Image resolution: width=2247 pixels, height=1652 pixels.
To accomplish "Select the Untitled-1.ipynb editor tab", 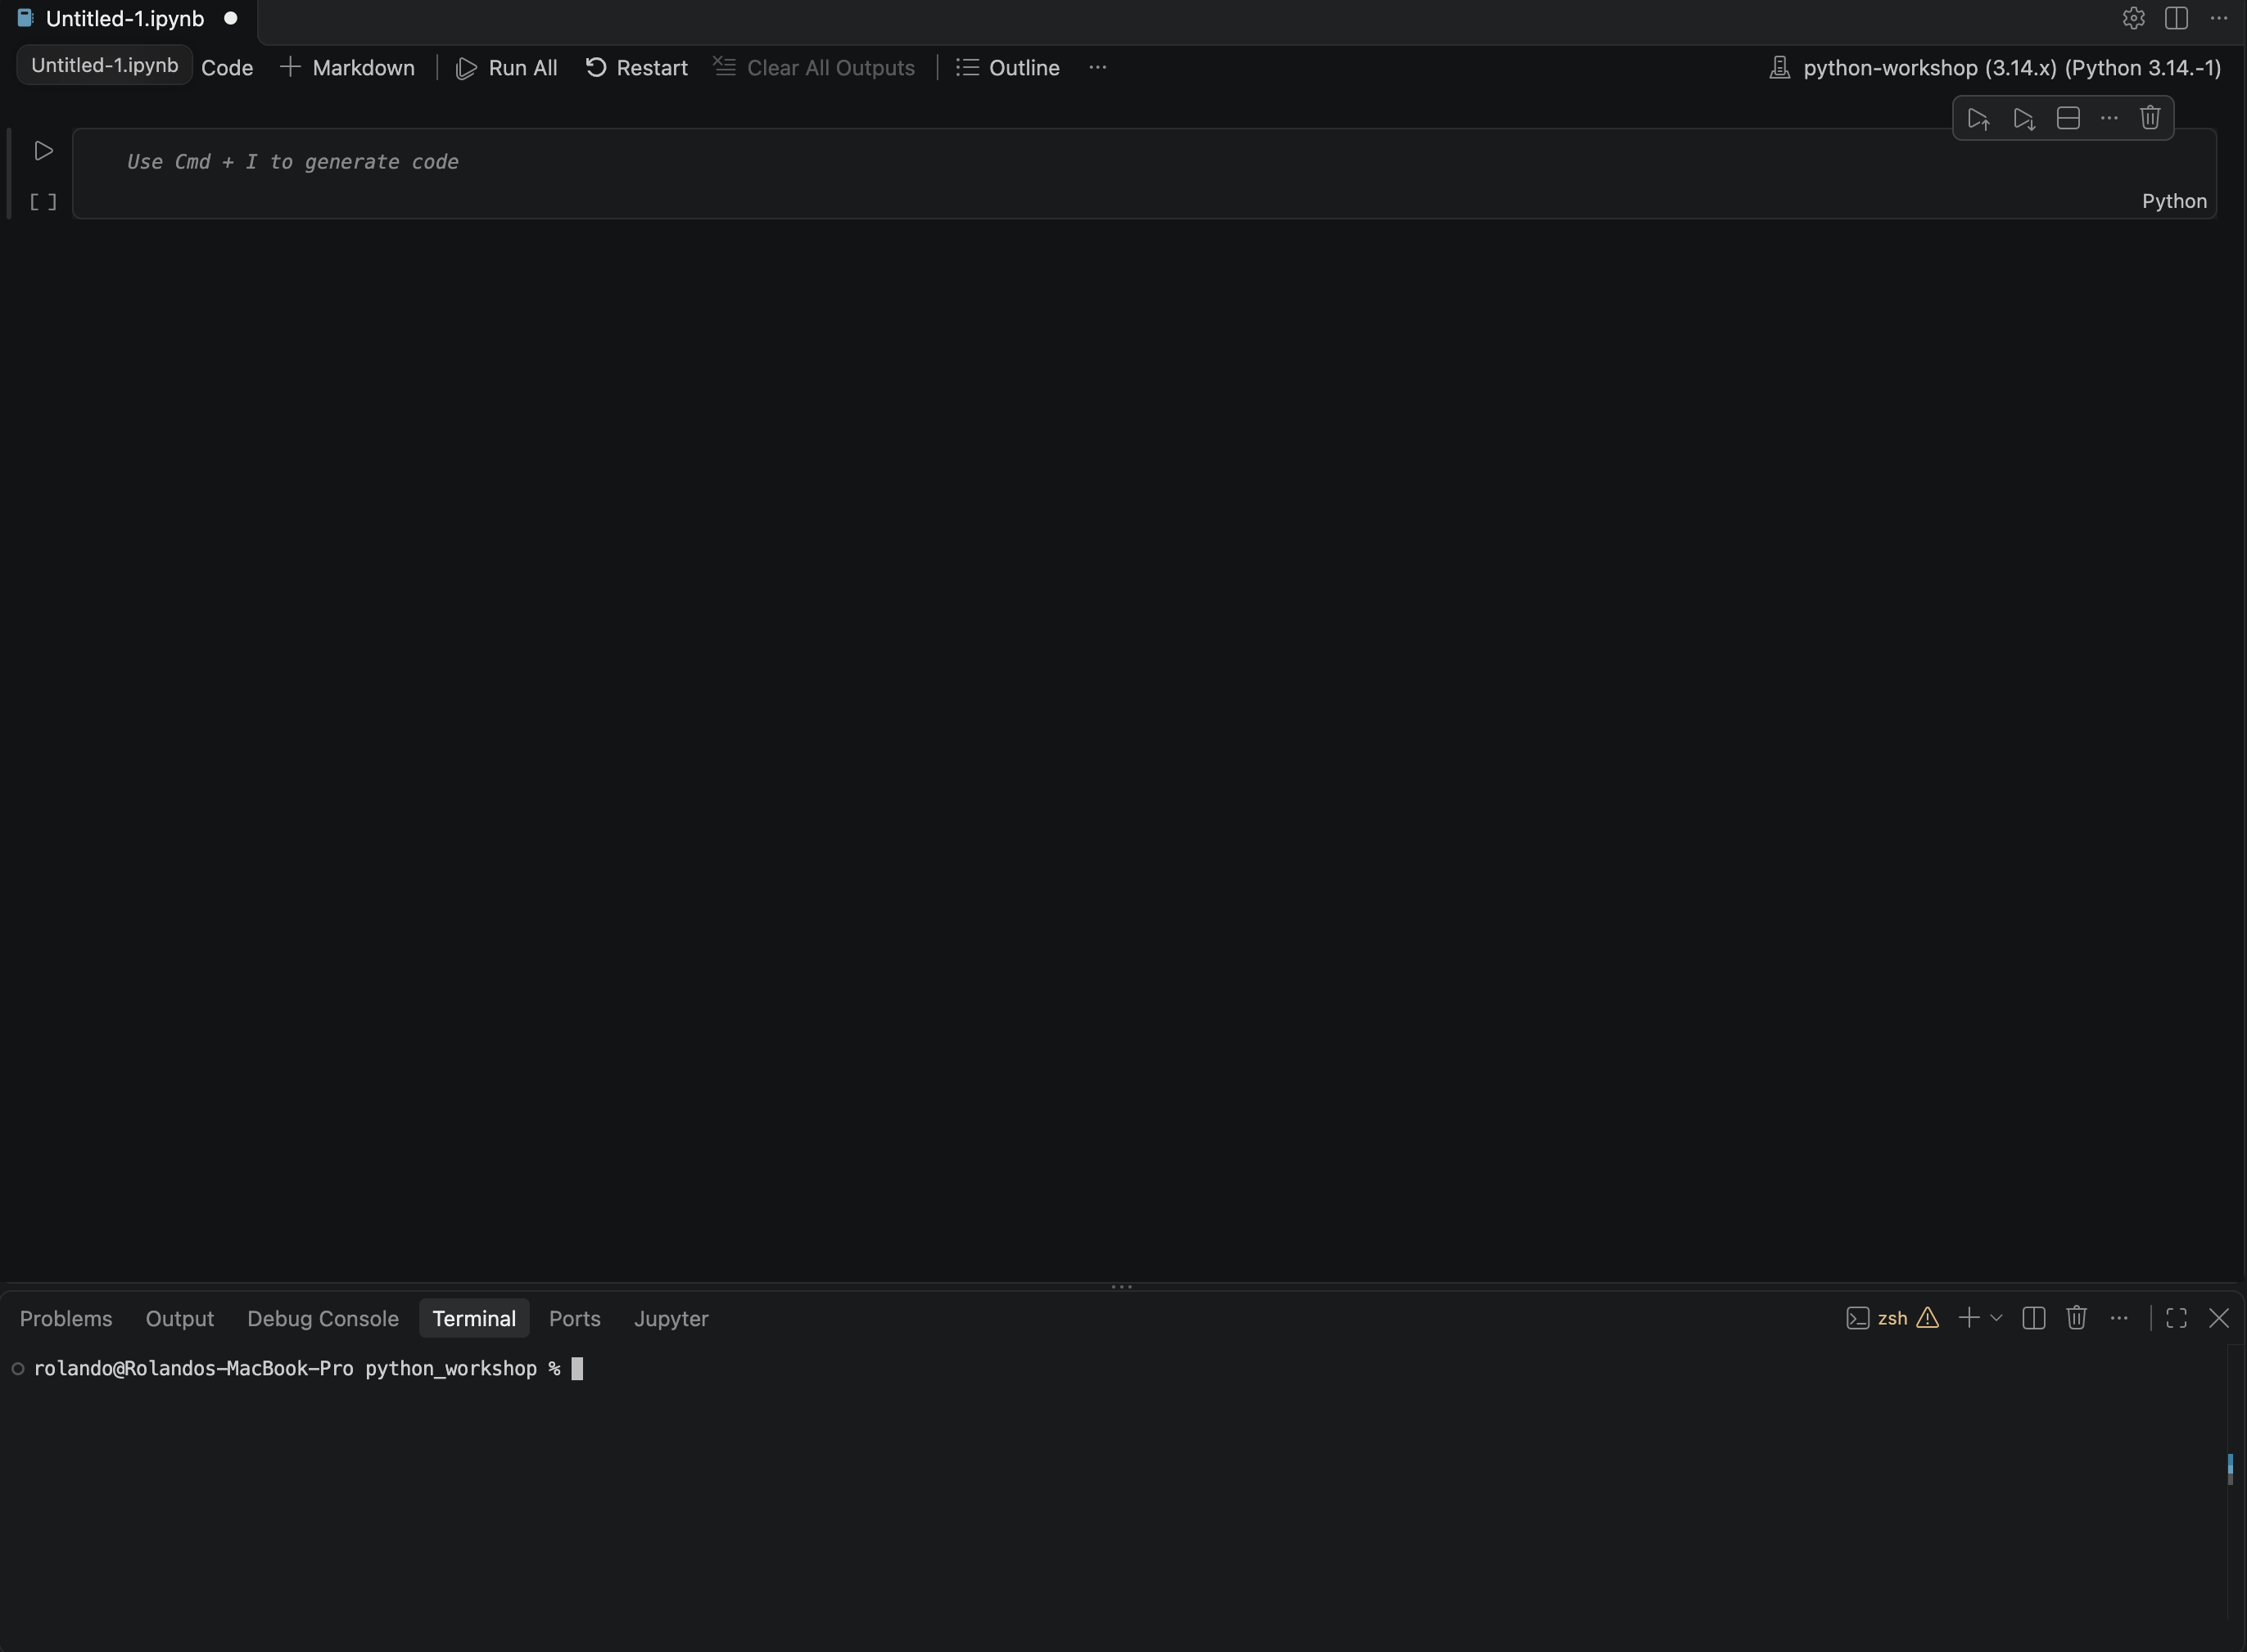I will 128,19.
